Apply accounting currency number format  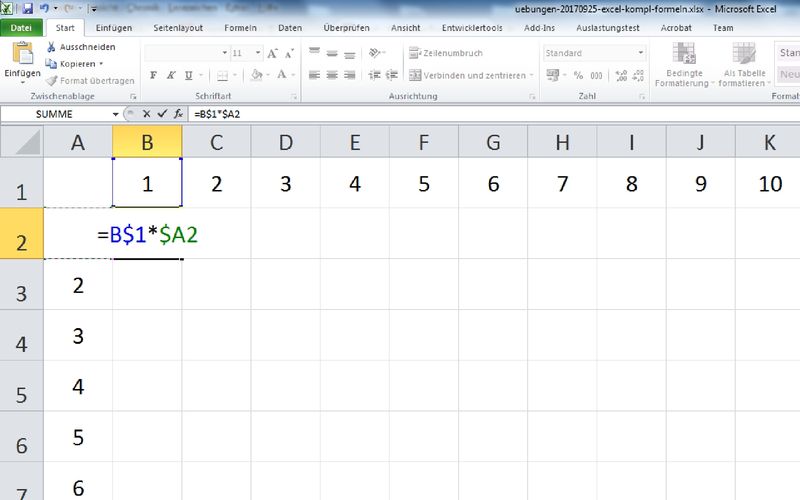tap(553, 76)
